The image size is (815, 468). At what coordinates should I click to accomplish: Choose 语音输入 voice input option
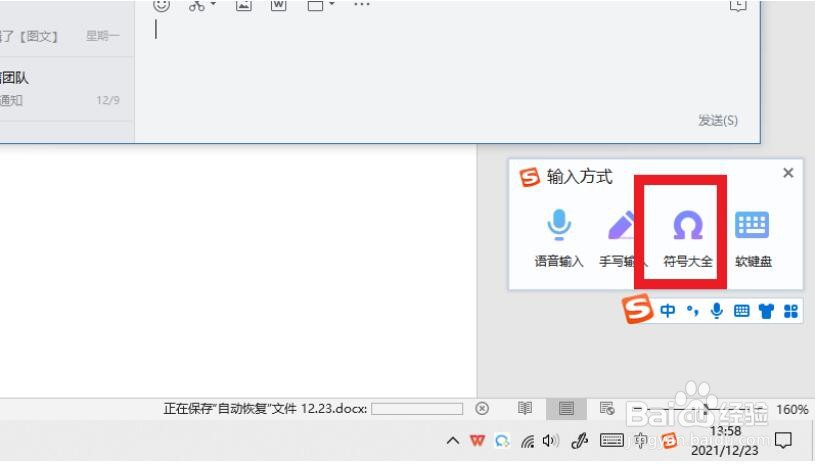pyautogui.click(x=559, y=239)
